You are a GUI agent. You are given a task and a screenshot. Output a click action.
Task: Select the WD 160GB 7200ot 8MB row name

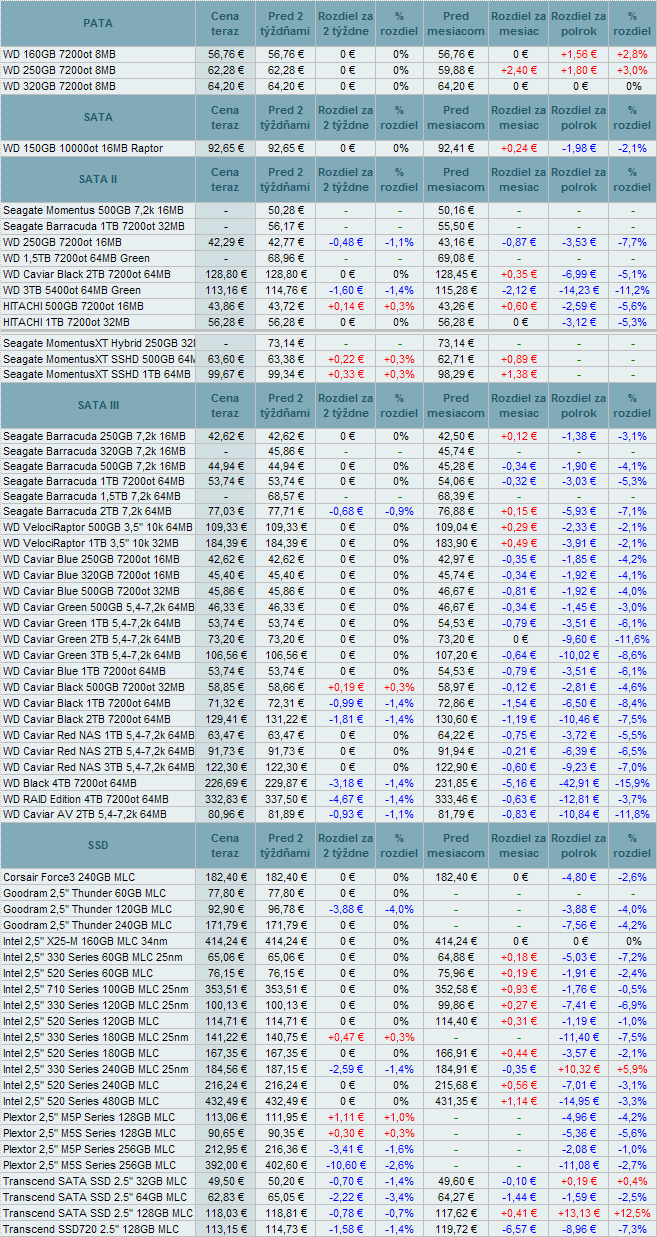pos(59,55)
